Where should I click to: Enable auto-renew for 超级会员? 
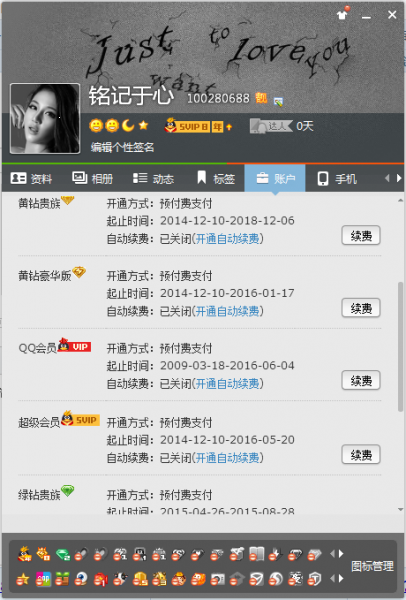(x=227, y=458)
